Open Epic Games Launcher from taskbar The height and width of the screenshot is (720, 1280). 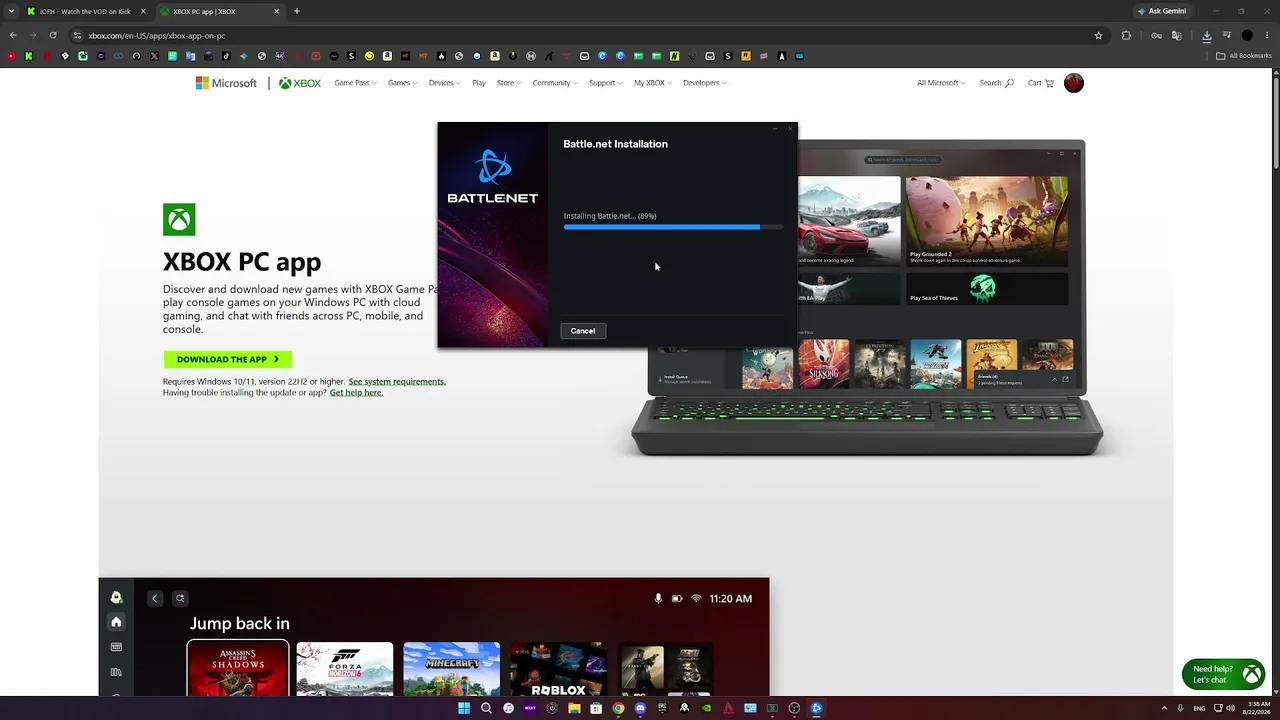662,708
